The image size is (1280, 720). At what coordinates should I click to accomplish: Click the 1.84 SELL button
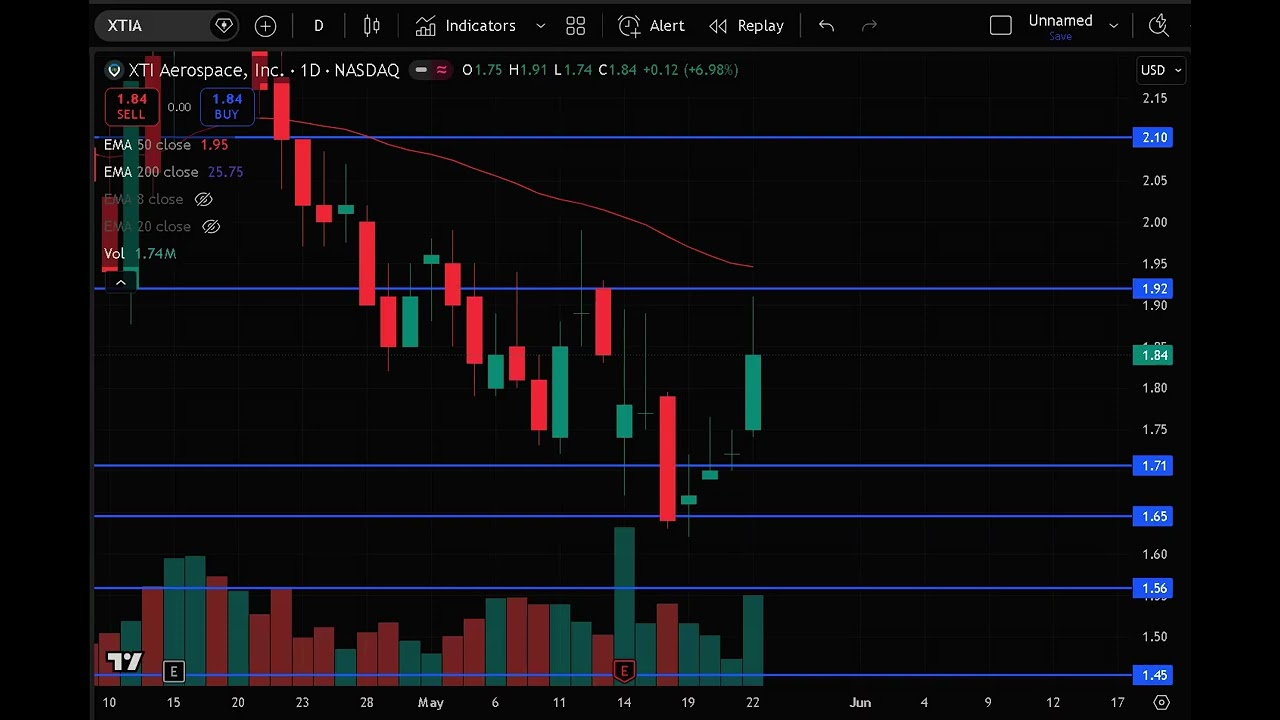(131, 106)
